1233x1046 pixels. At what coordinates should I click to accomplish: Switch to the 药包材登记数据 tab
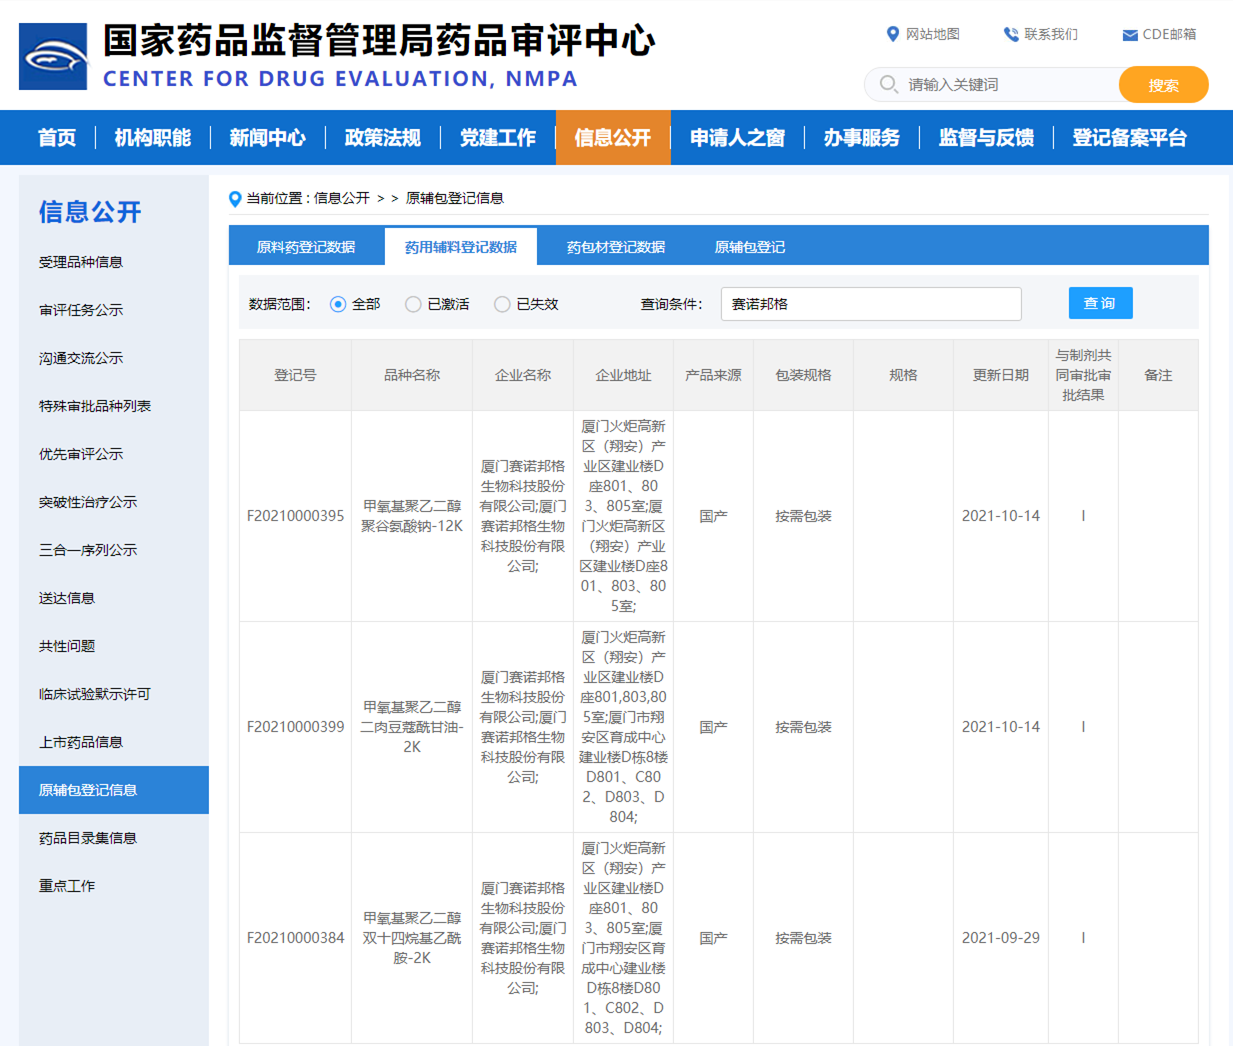617,245
